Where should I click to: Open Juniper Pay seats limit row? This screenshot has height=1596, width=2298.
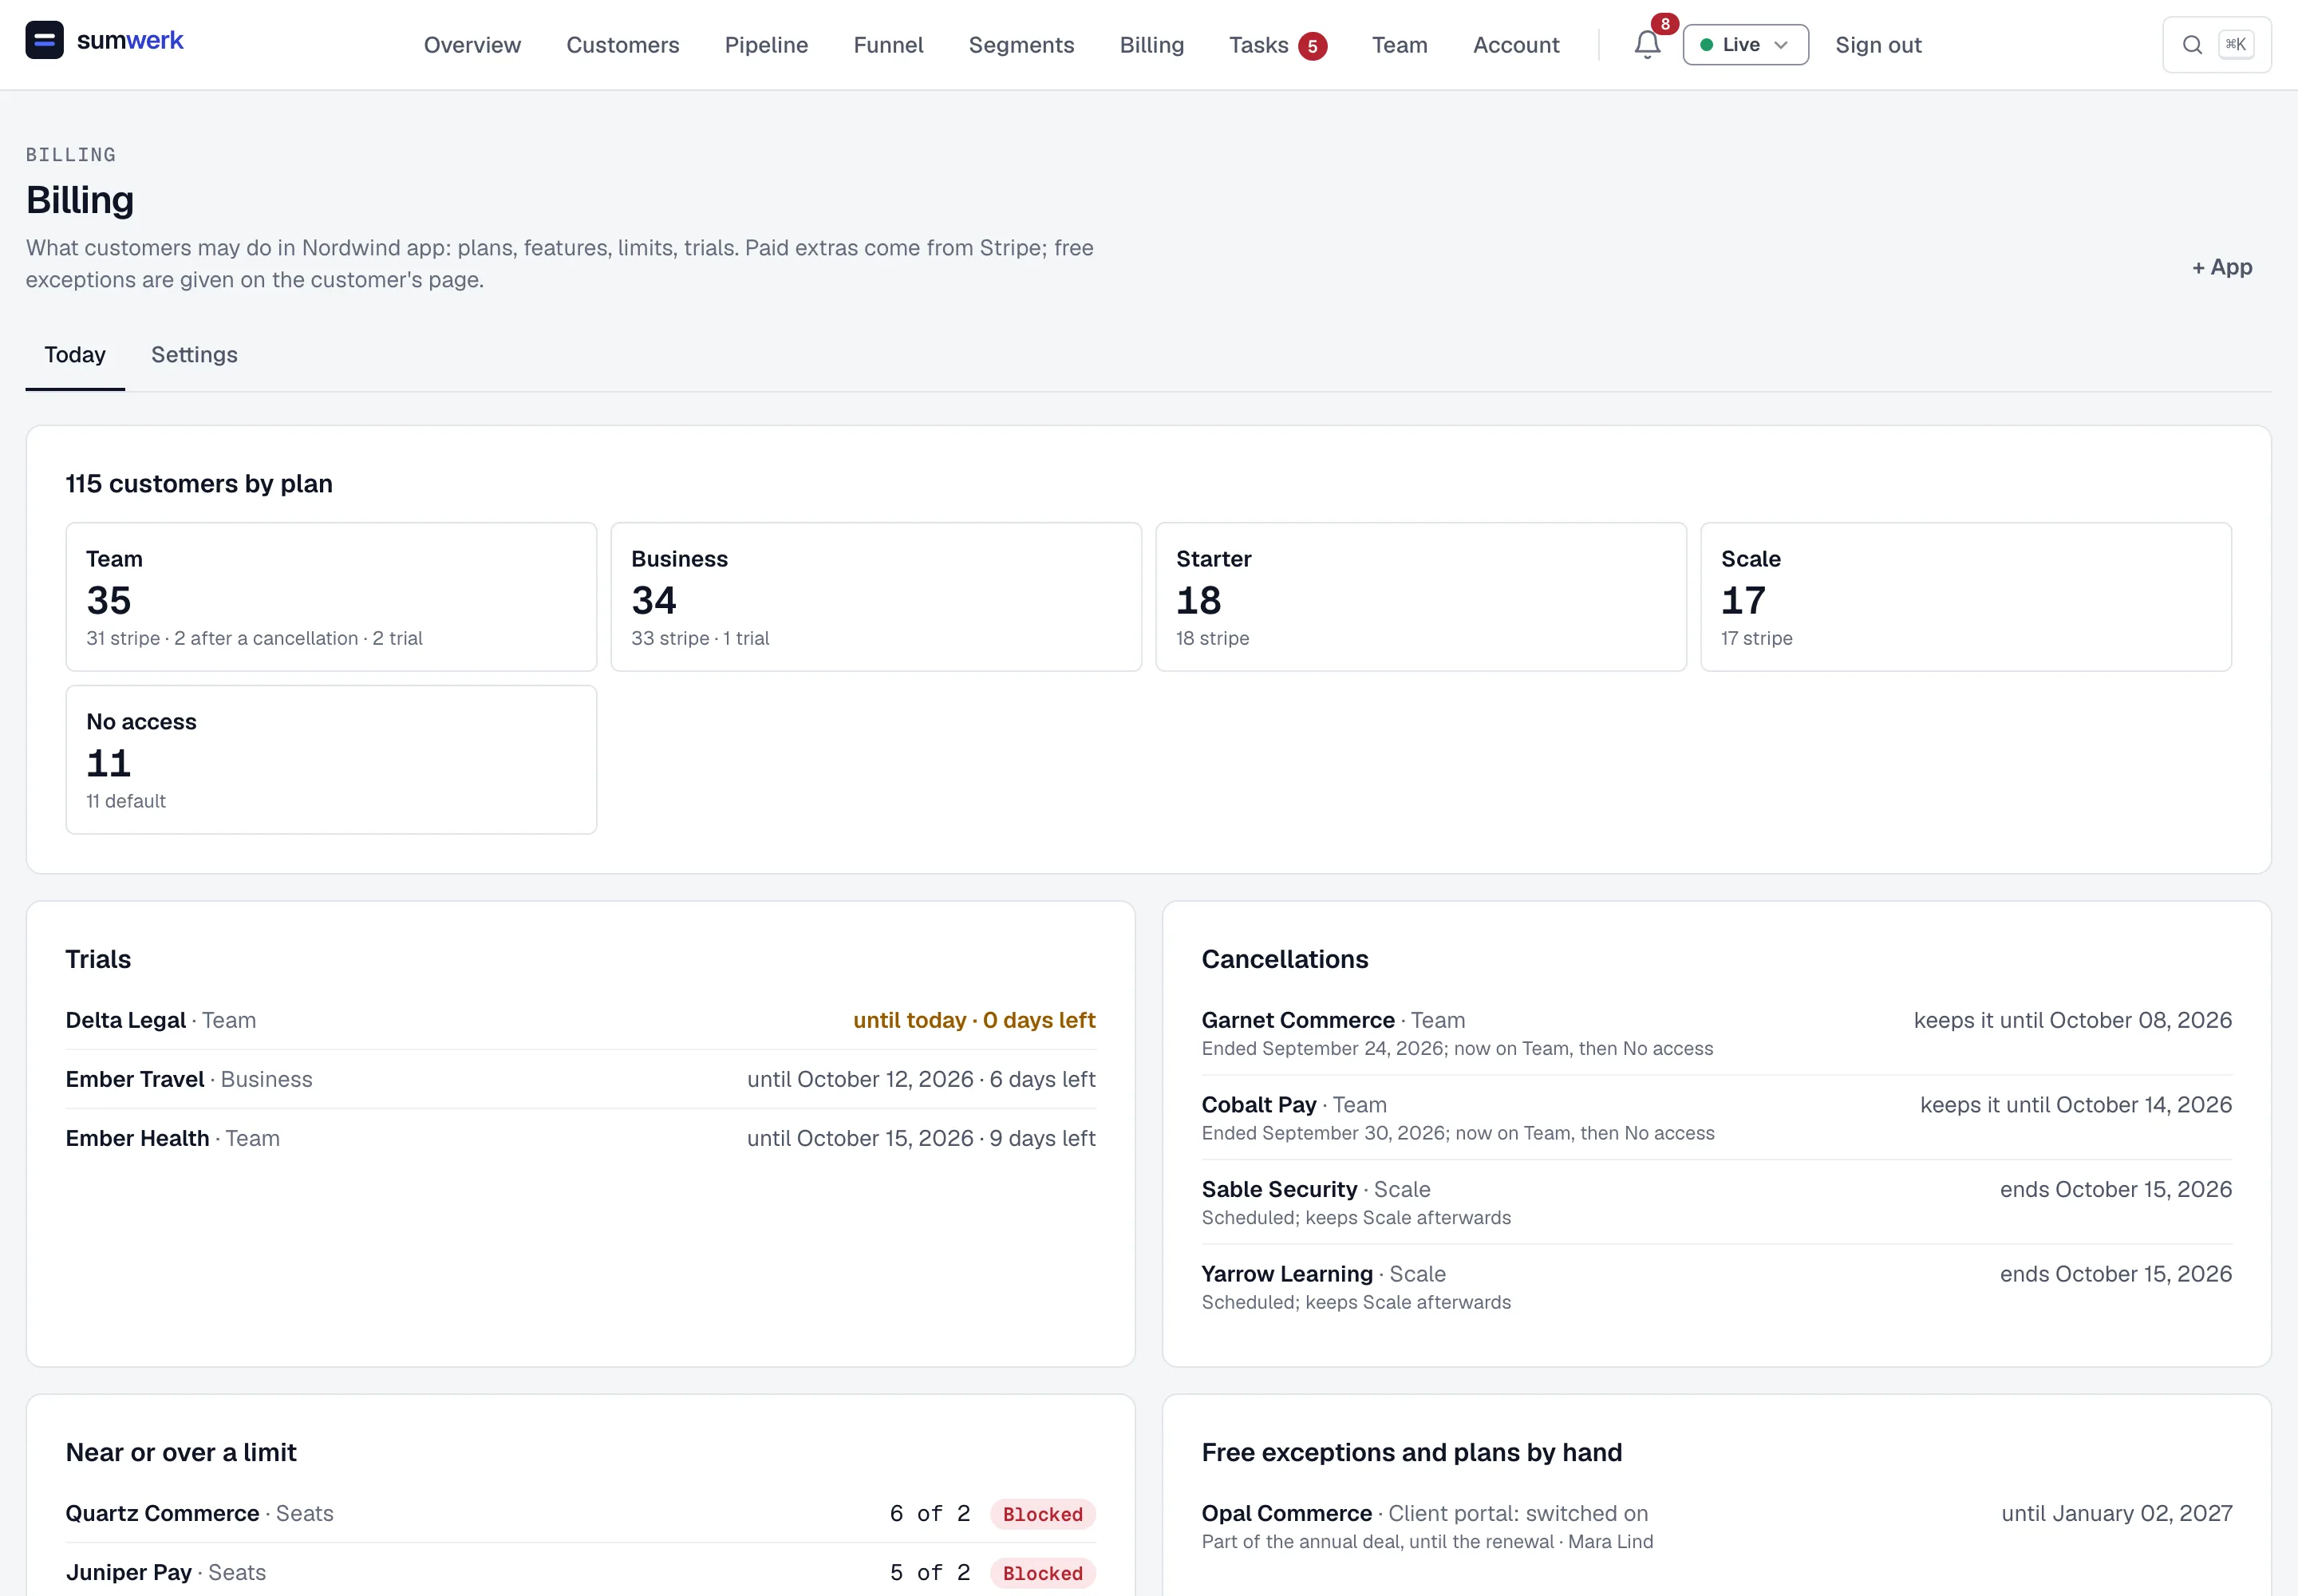coord(580,1573)
